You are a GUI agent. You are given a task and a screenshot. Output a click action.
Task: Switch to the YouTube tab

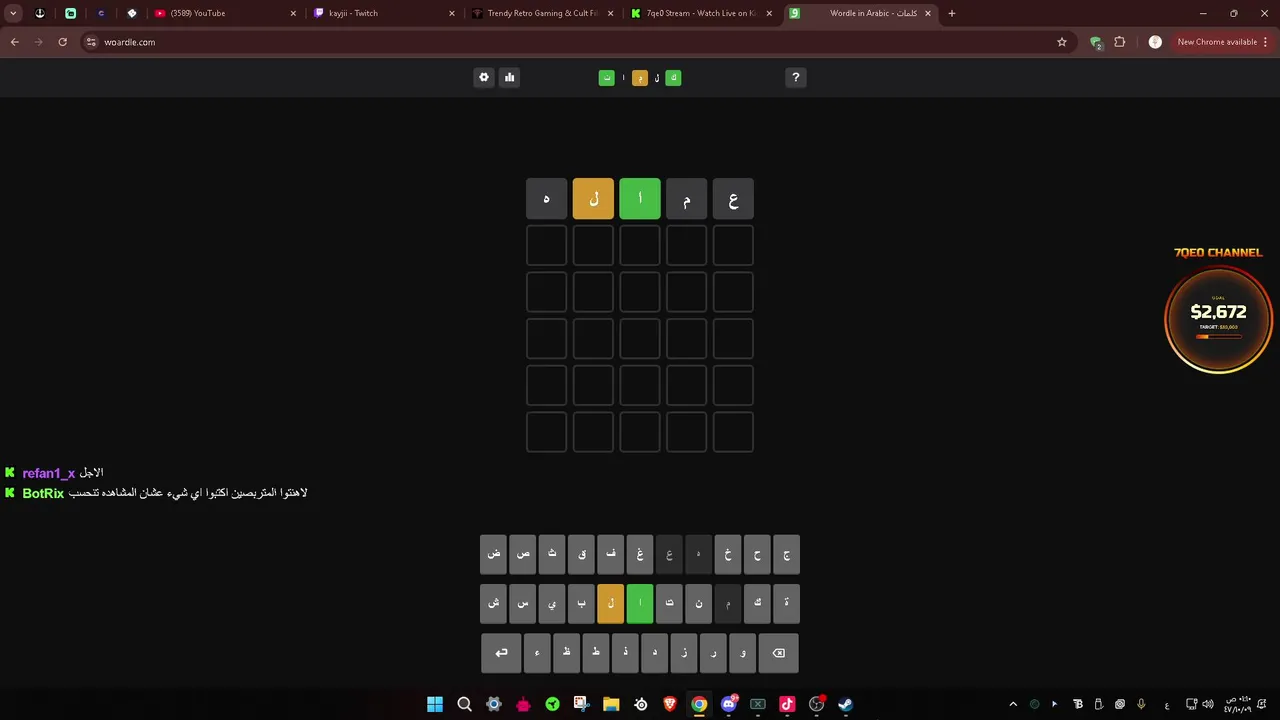[x=224, y=13]
